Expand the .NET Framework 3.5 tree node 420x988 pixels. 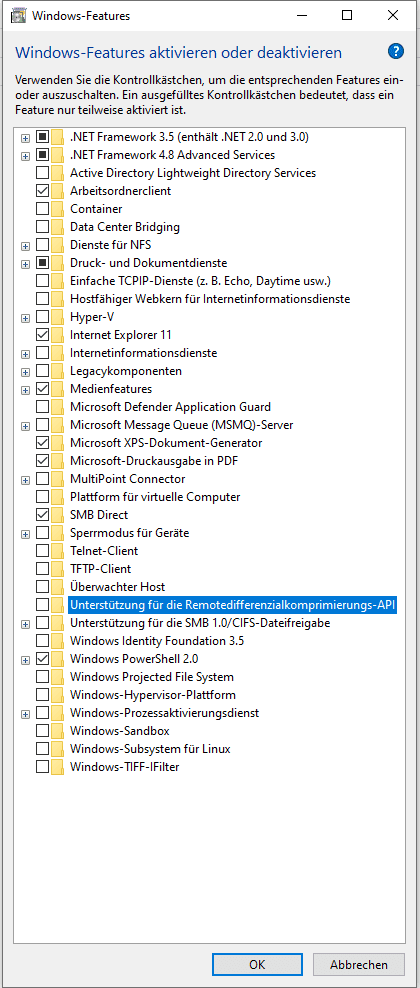point(25,137)
